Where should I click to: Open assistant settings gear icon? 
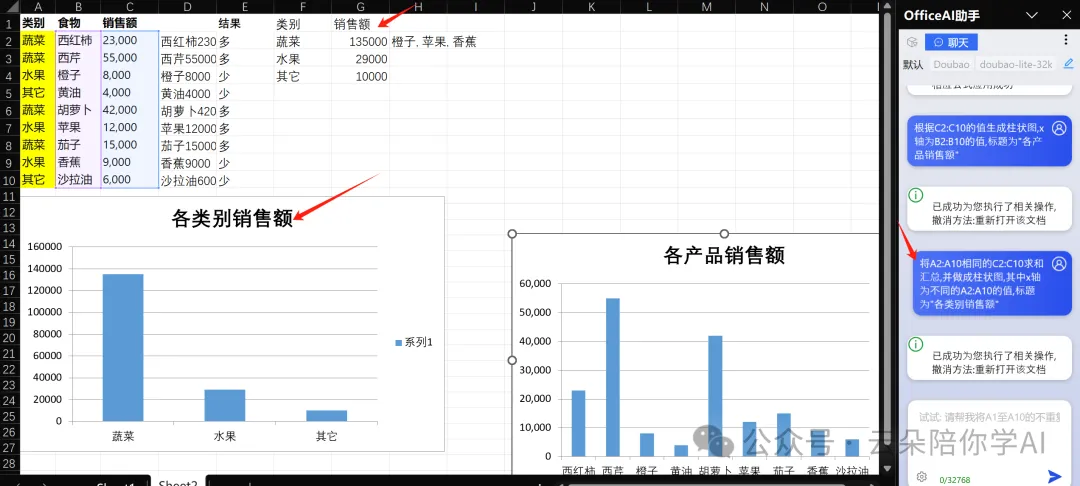pyautogui.click(x=921, y=476)
